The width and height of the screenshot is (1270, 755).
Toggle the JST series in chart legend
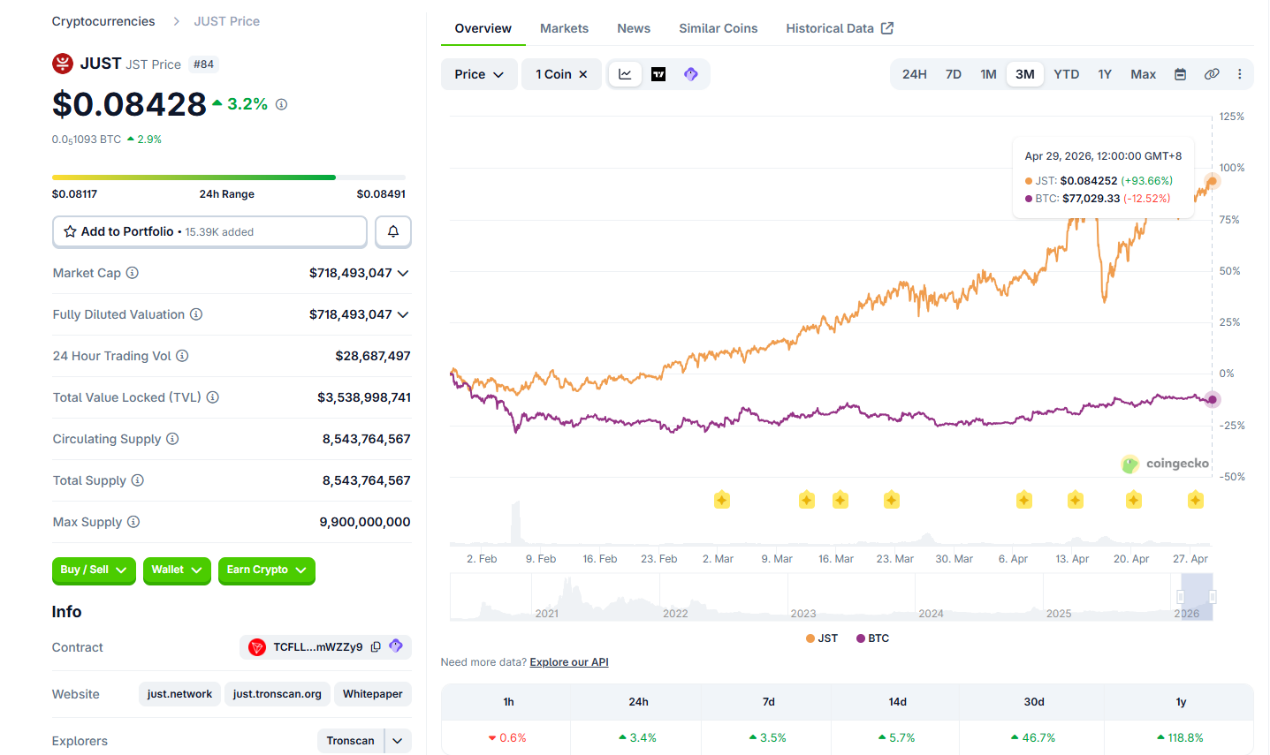(821, 638)
